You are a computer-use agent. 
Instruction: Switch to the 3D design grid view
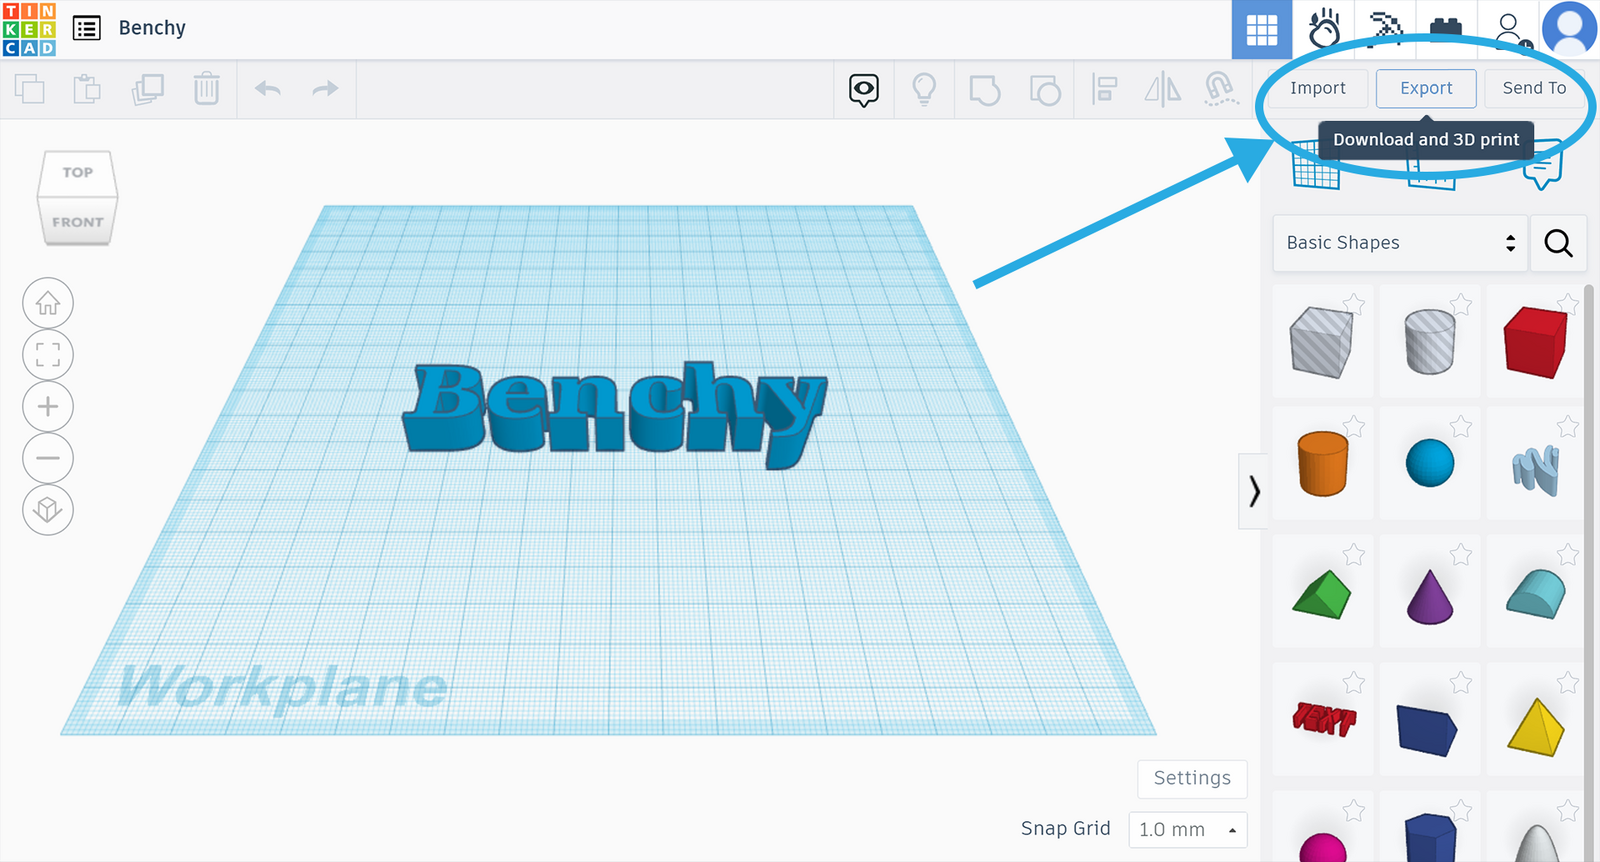pos(1262,30)
